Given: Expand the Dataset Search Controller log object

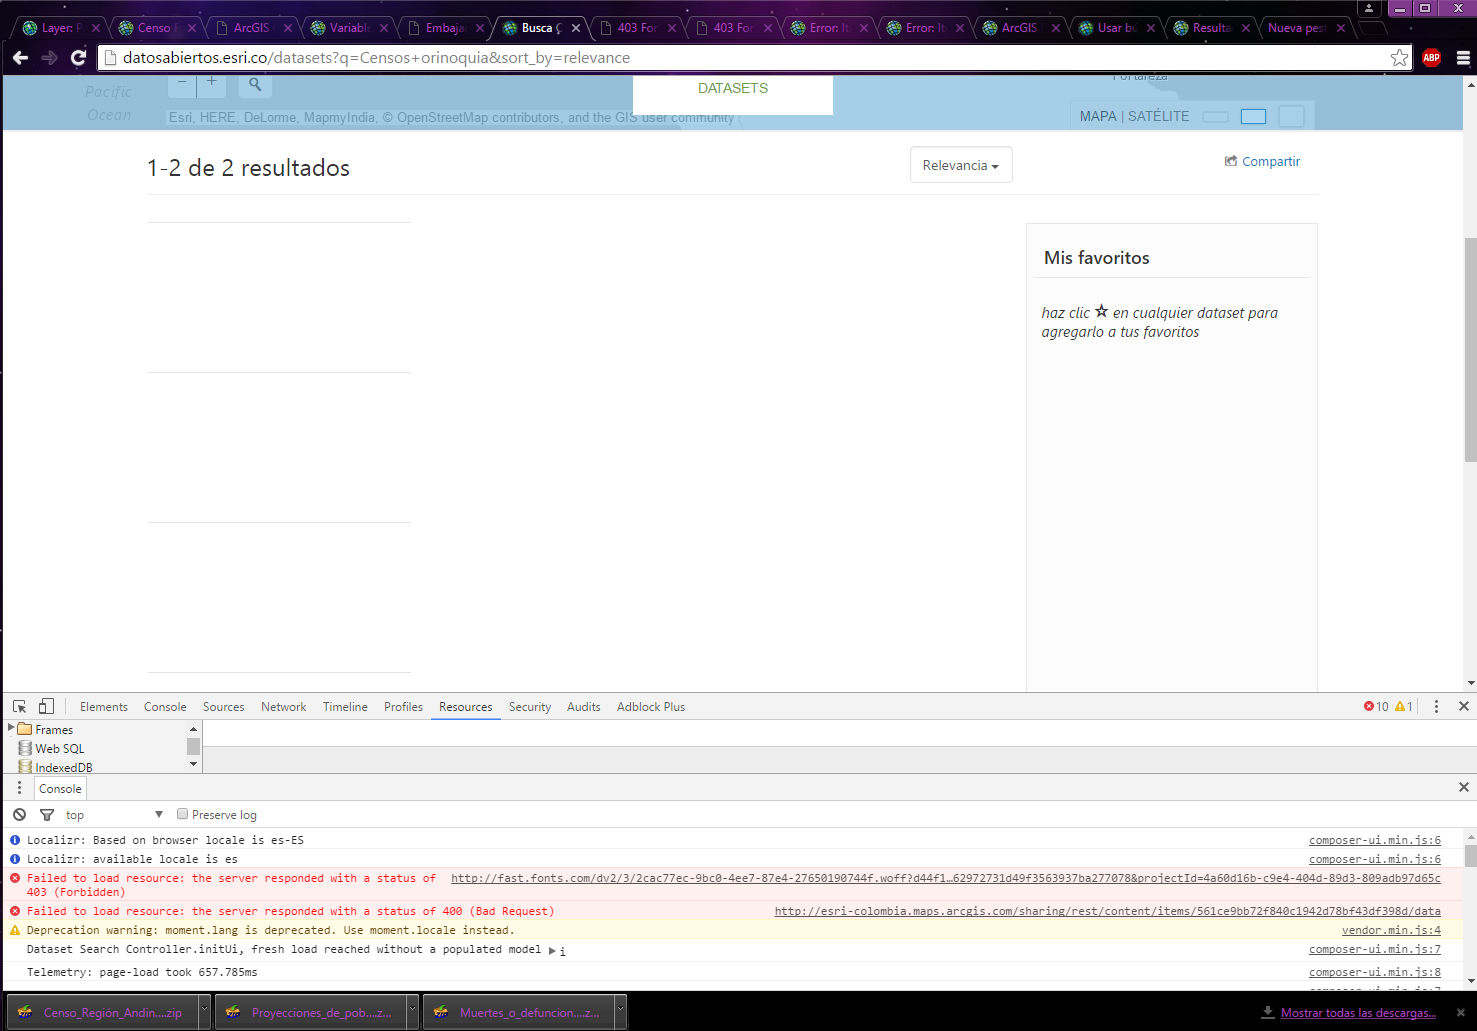Looking at the screenshot, I should coord(552,950).
